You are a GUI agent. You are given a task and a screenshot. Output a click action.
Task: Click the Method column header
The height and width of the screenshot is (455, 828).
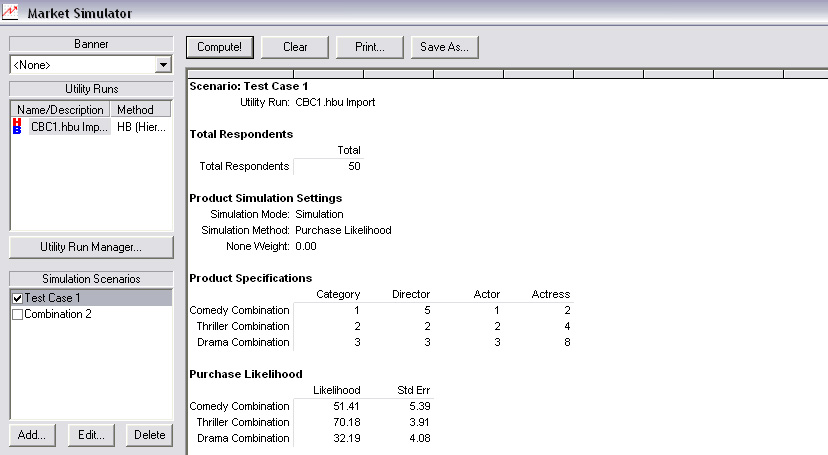[140, 110]
